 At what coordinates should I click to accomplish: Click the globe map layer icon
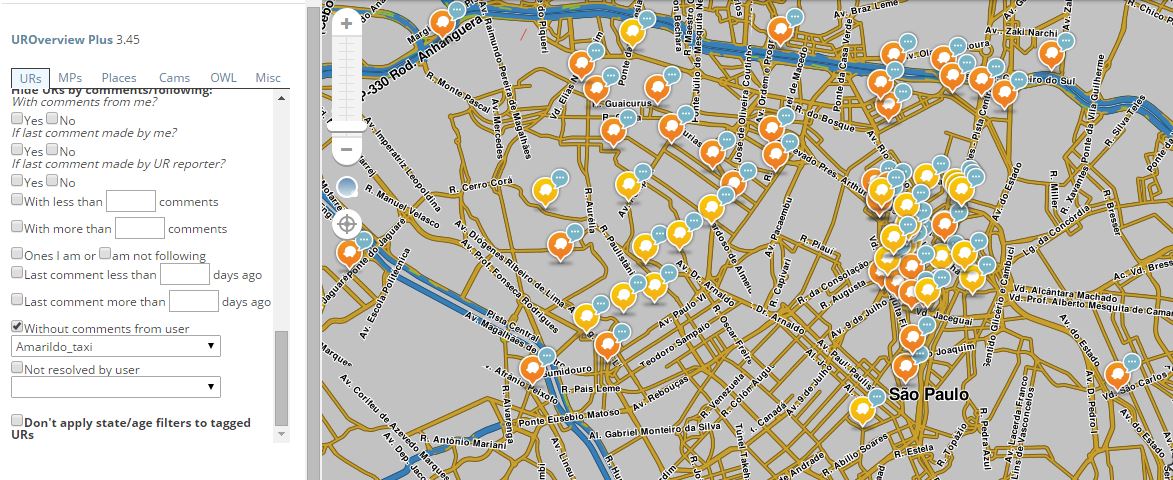[347, 187]
